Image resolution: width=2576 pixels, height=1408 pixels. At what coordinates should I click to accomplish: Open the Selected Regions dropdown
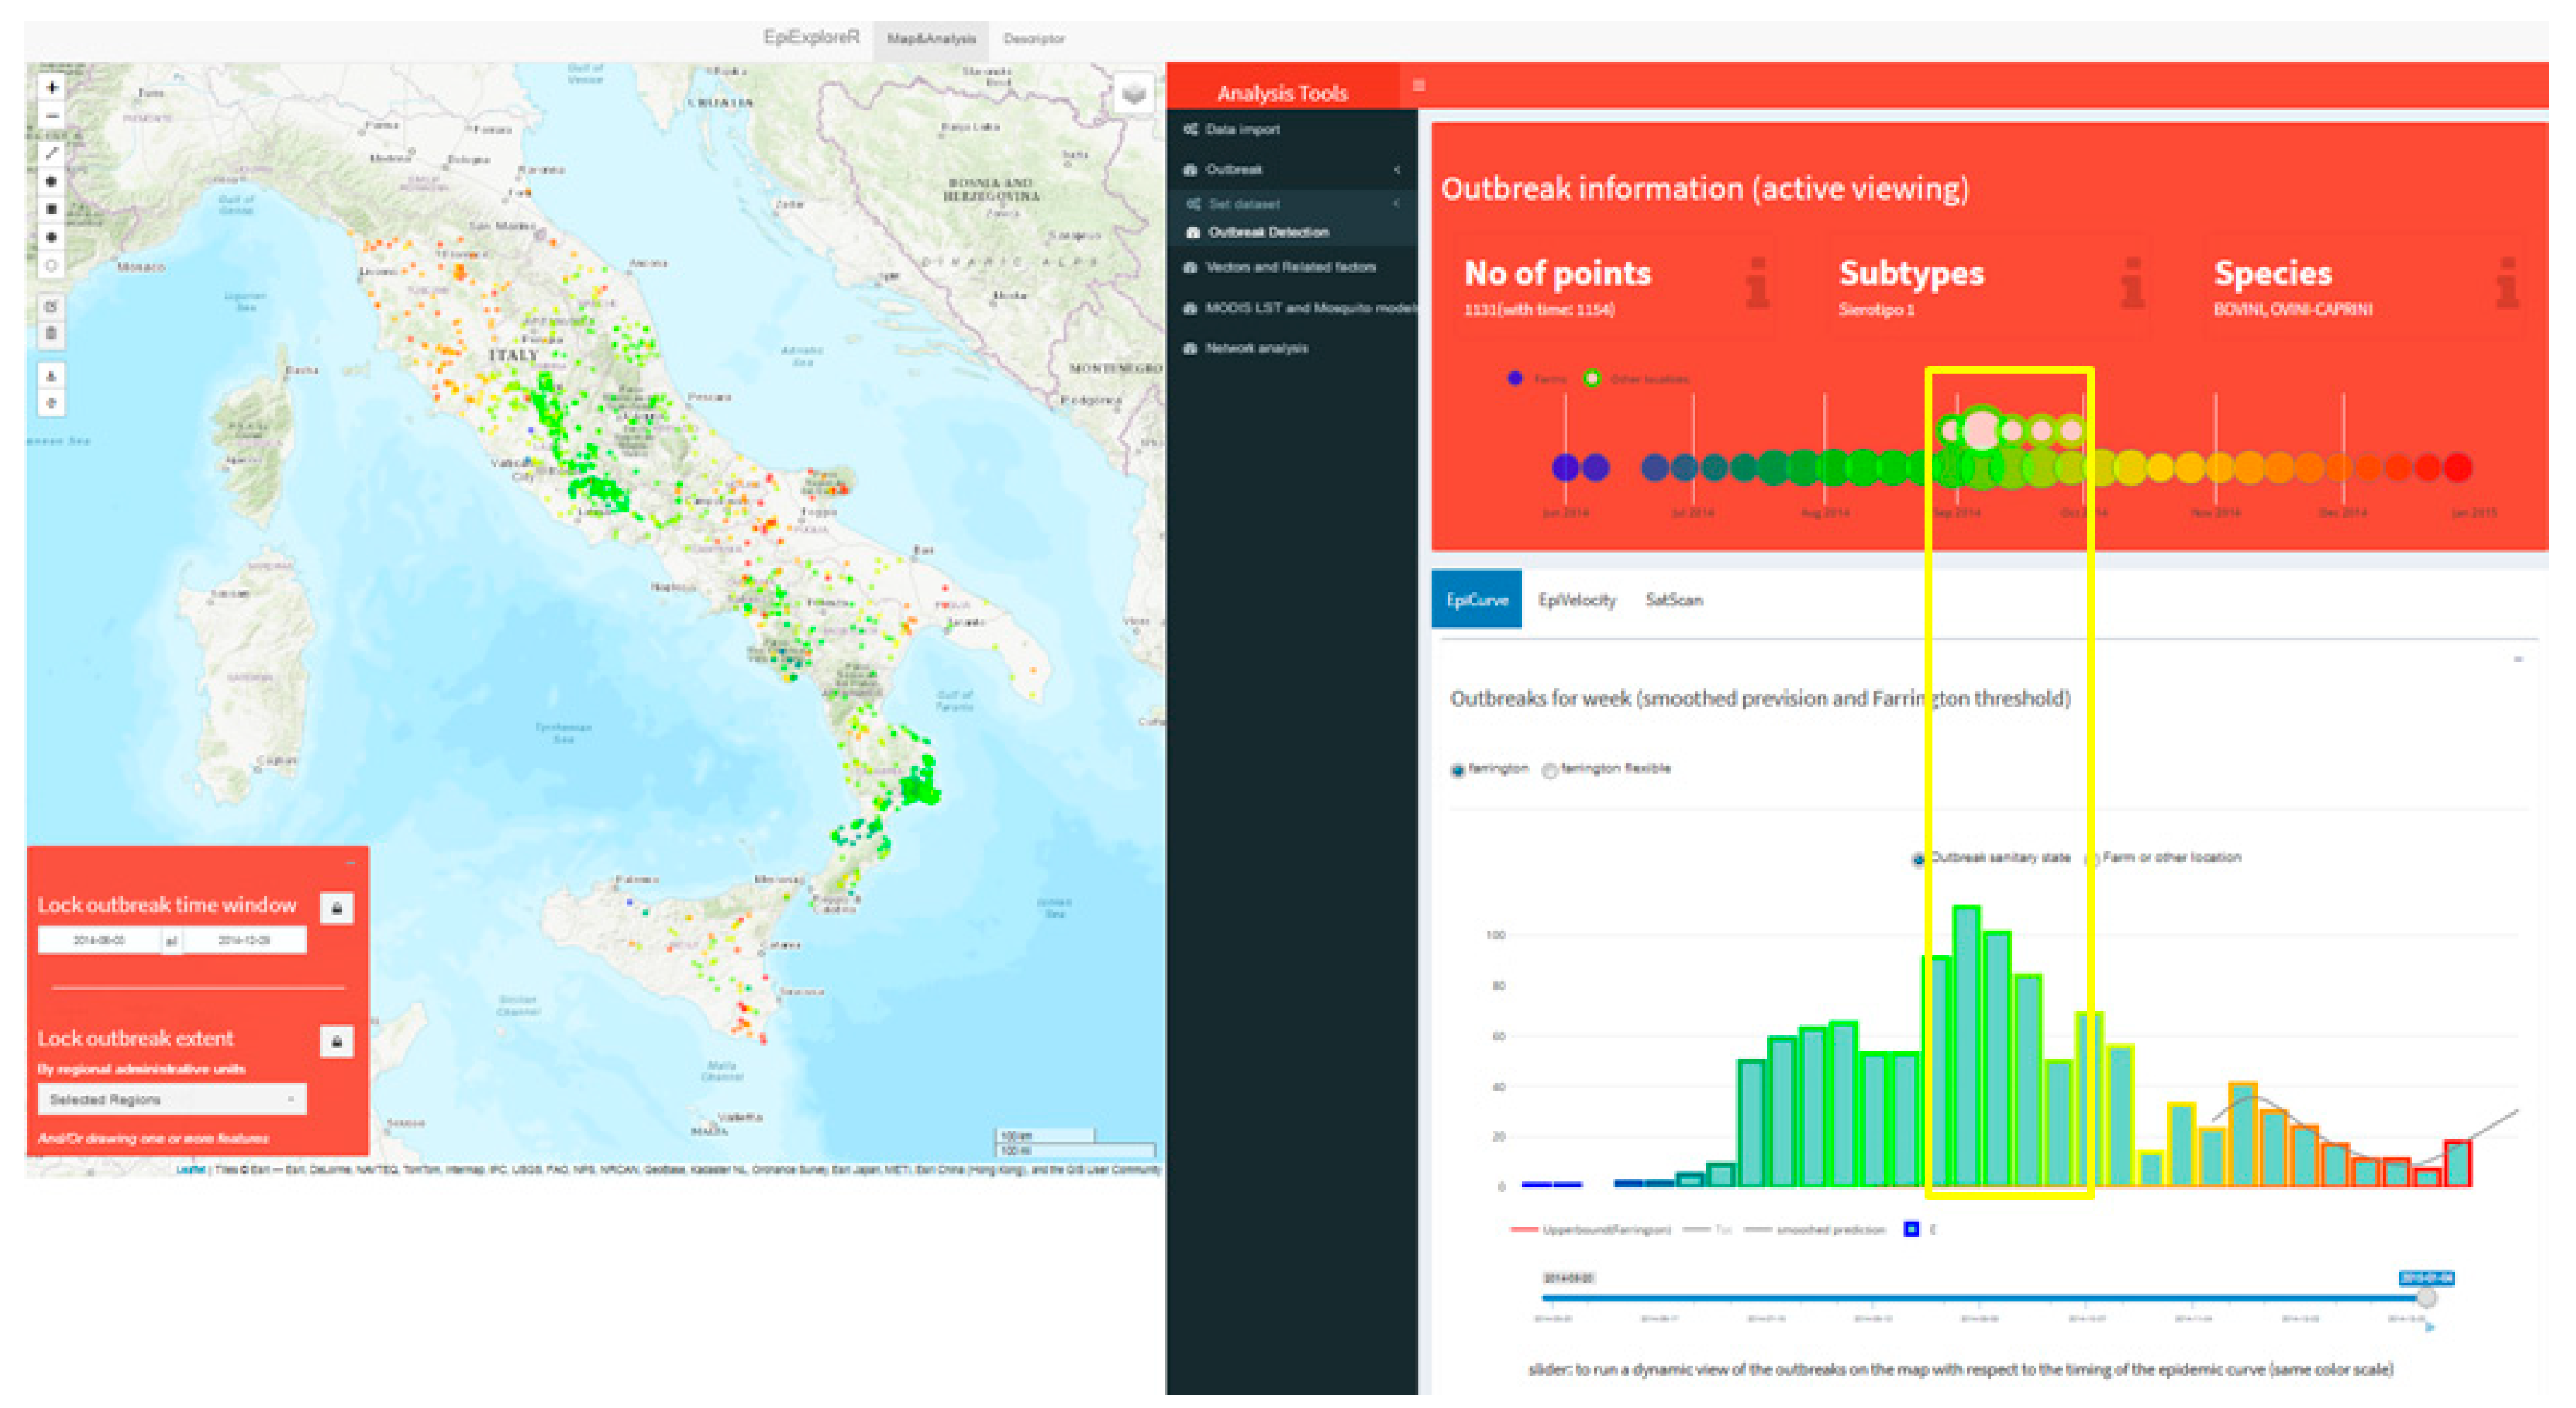click(172, 1099)
